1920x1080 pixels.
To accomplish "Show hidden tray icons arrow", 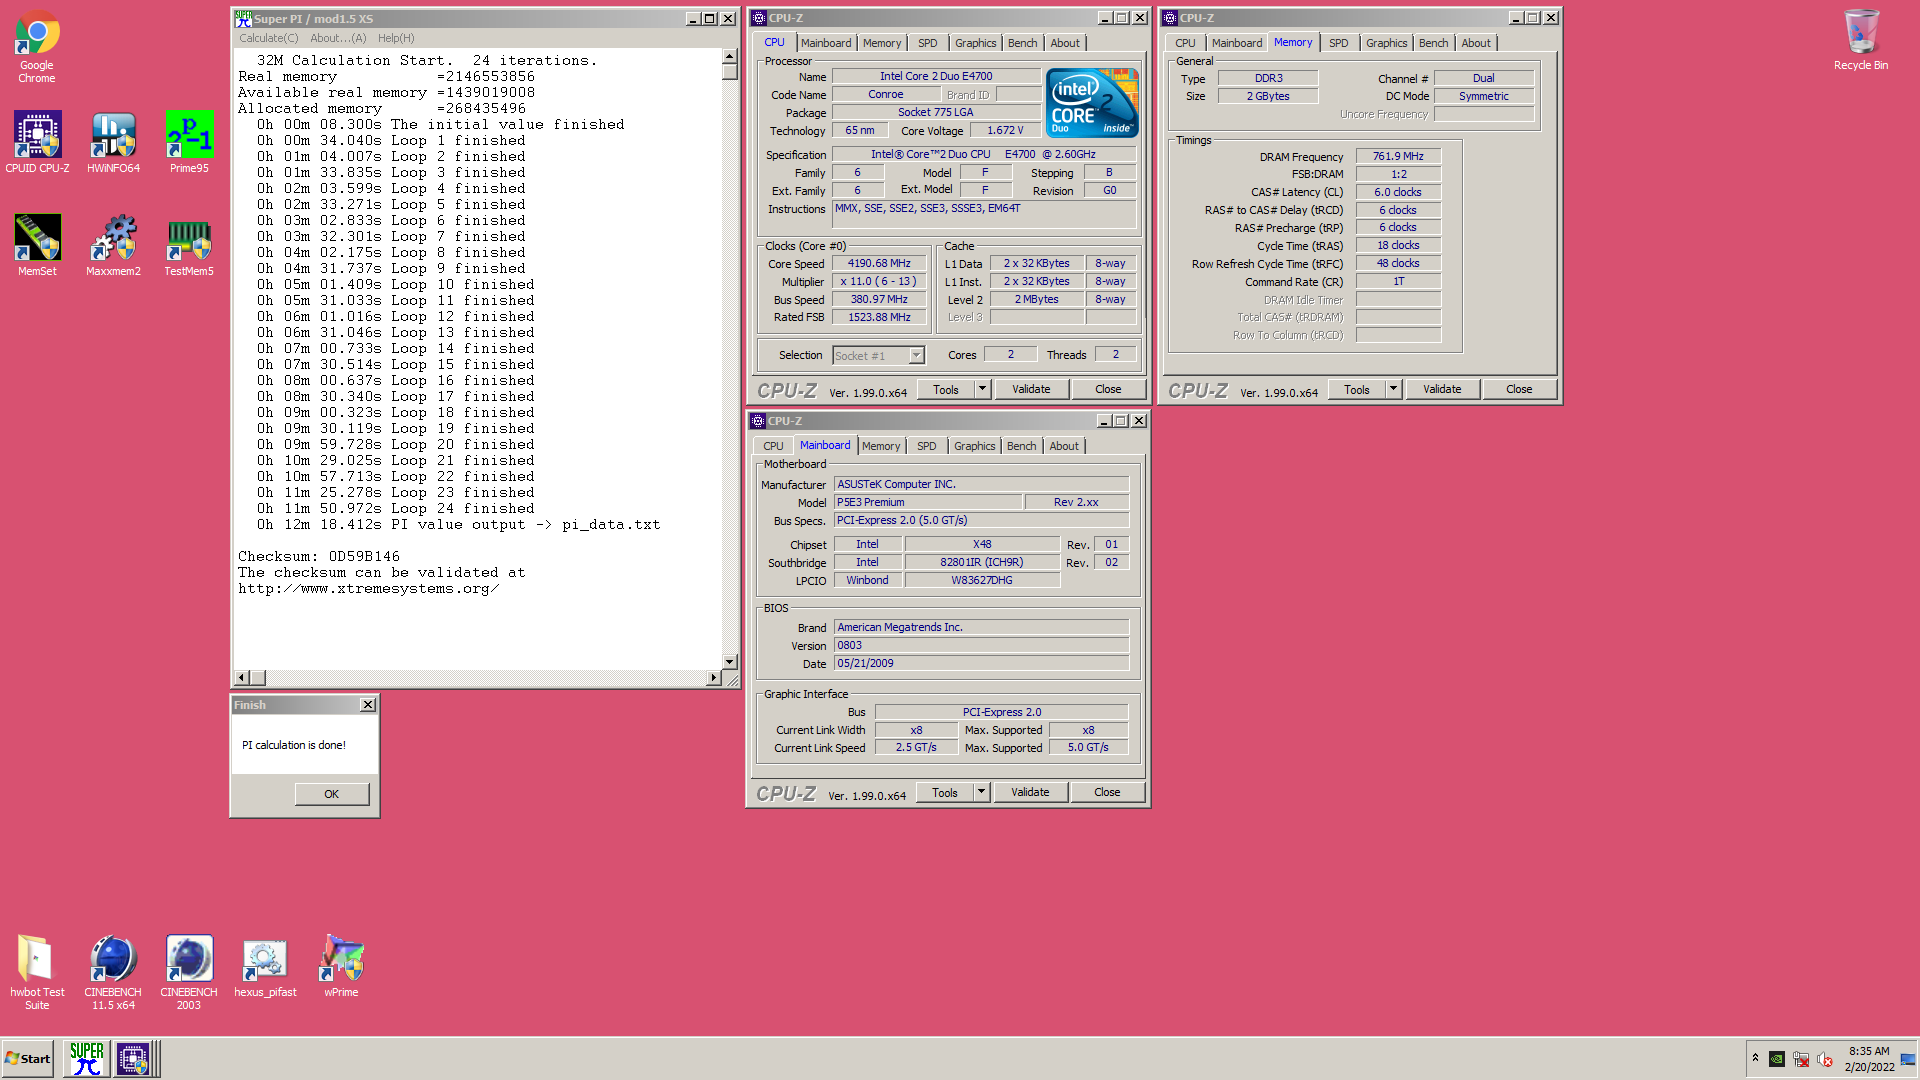I will click(x=1755, y=1058).
